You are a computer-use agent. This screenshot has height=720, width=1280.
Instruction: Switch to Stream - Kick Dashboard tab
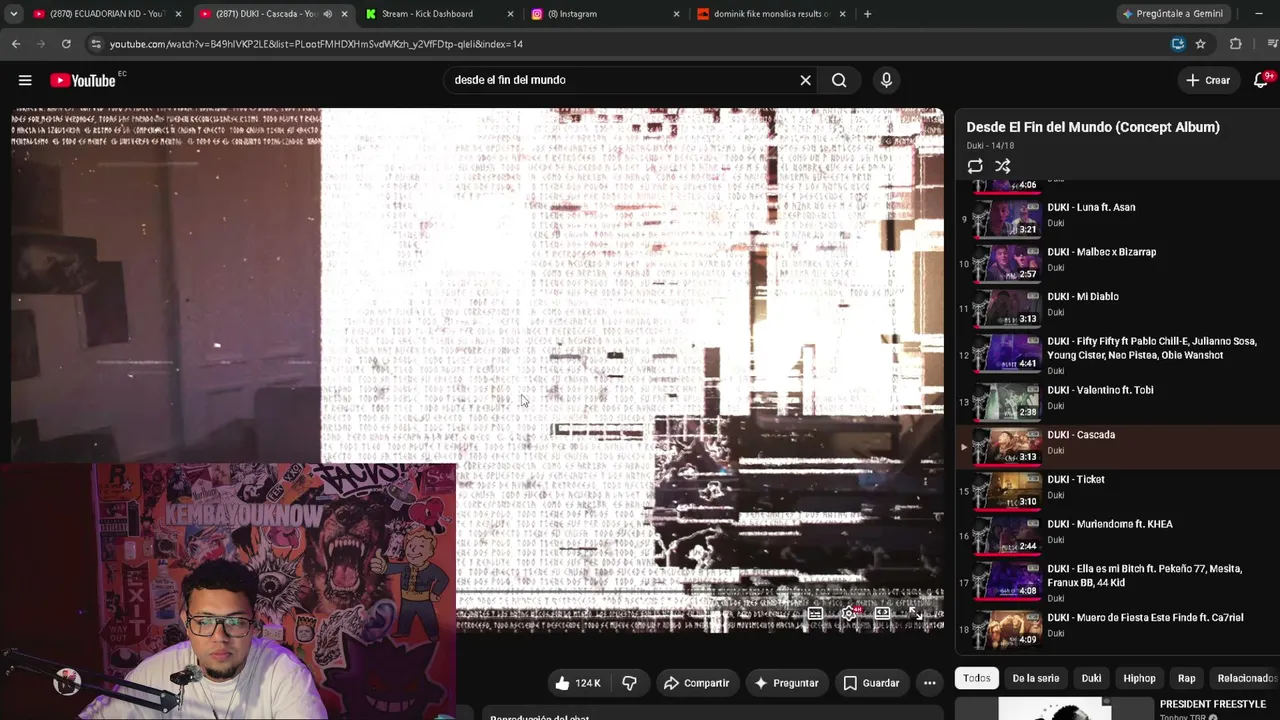coord(427,14)
